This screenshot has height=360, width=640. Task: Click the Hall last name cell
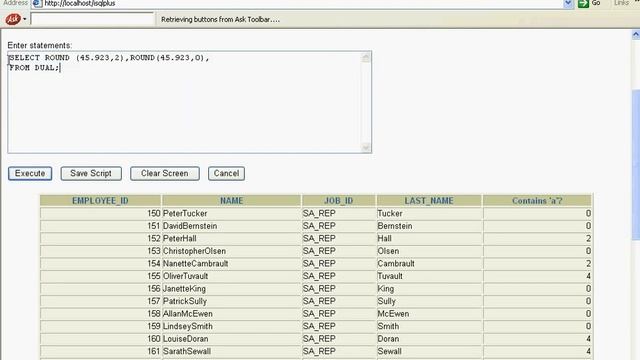429,238
